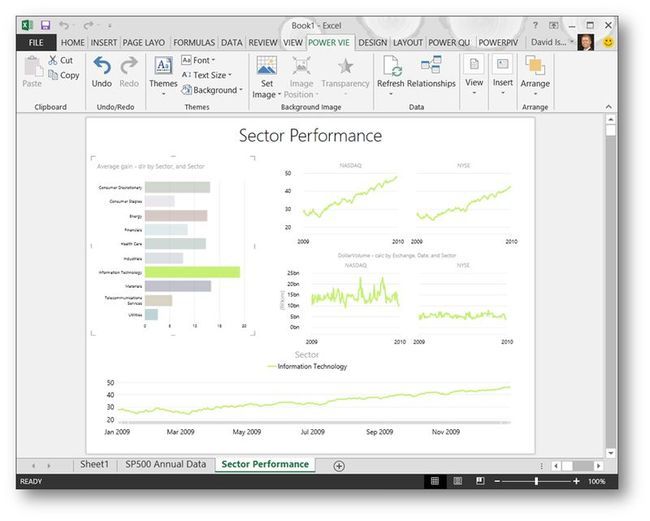Image resolution: width=650 pixels, height=521 pixels.
Task: Click the quick access Undo arrow
Action: pyautogui.click(x=63, y=25)
